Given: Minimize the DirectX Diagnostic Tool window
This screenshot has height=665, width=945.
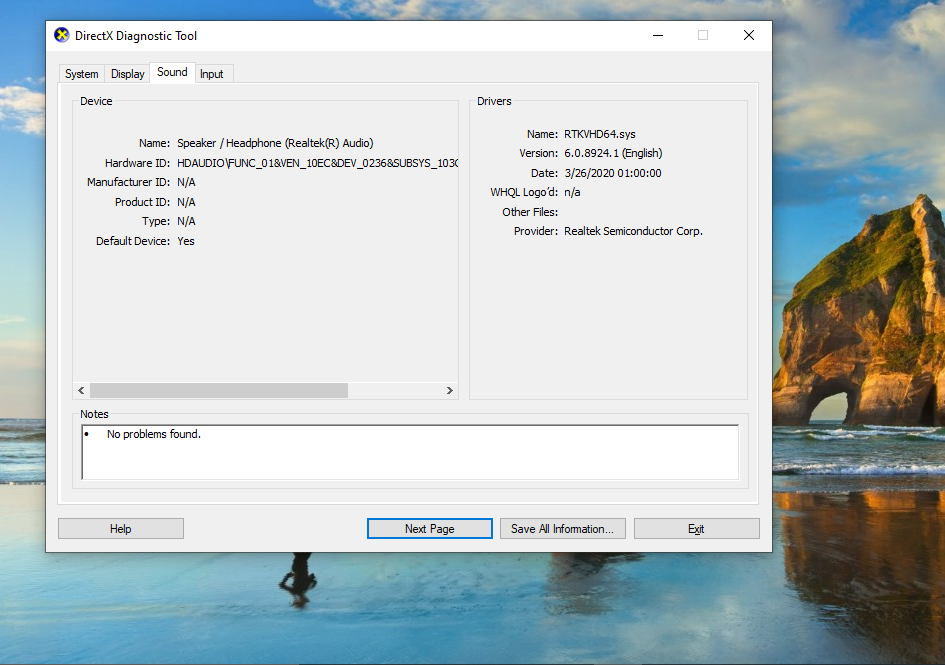Looking at the screenshot, I should point(658,36).
